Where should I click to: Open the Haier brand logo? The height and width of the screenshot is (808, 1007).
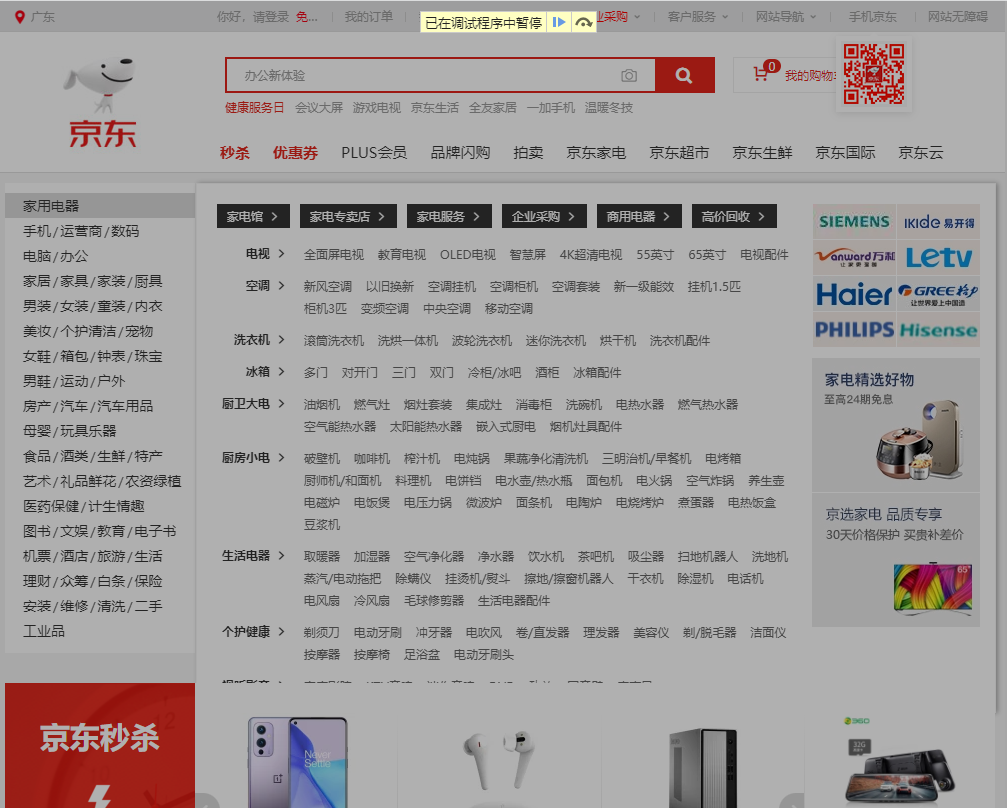click(x=854, y=294)
